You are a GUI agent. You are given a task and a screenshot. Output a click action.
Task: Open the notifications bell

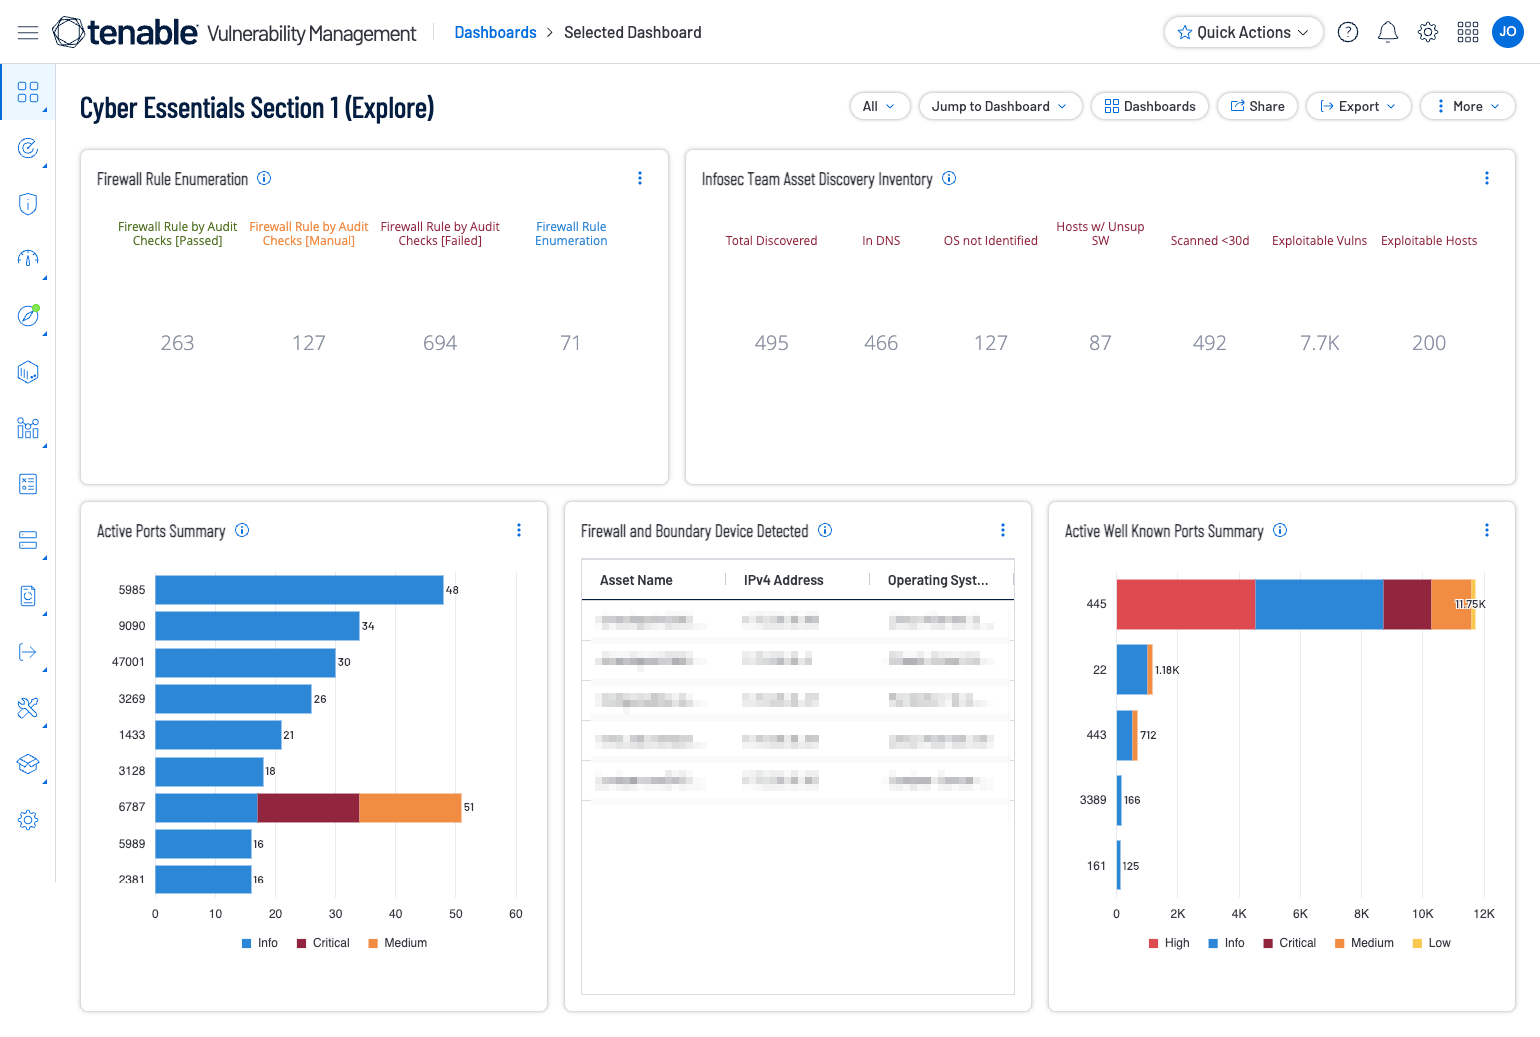pyautogui.click(x=1388, y=33)
